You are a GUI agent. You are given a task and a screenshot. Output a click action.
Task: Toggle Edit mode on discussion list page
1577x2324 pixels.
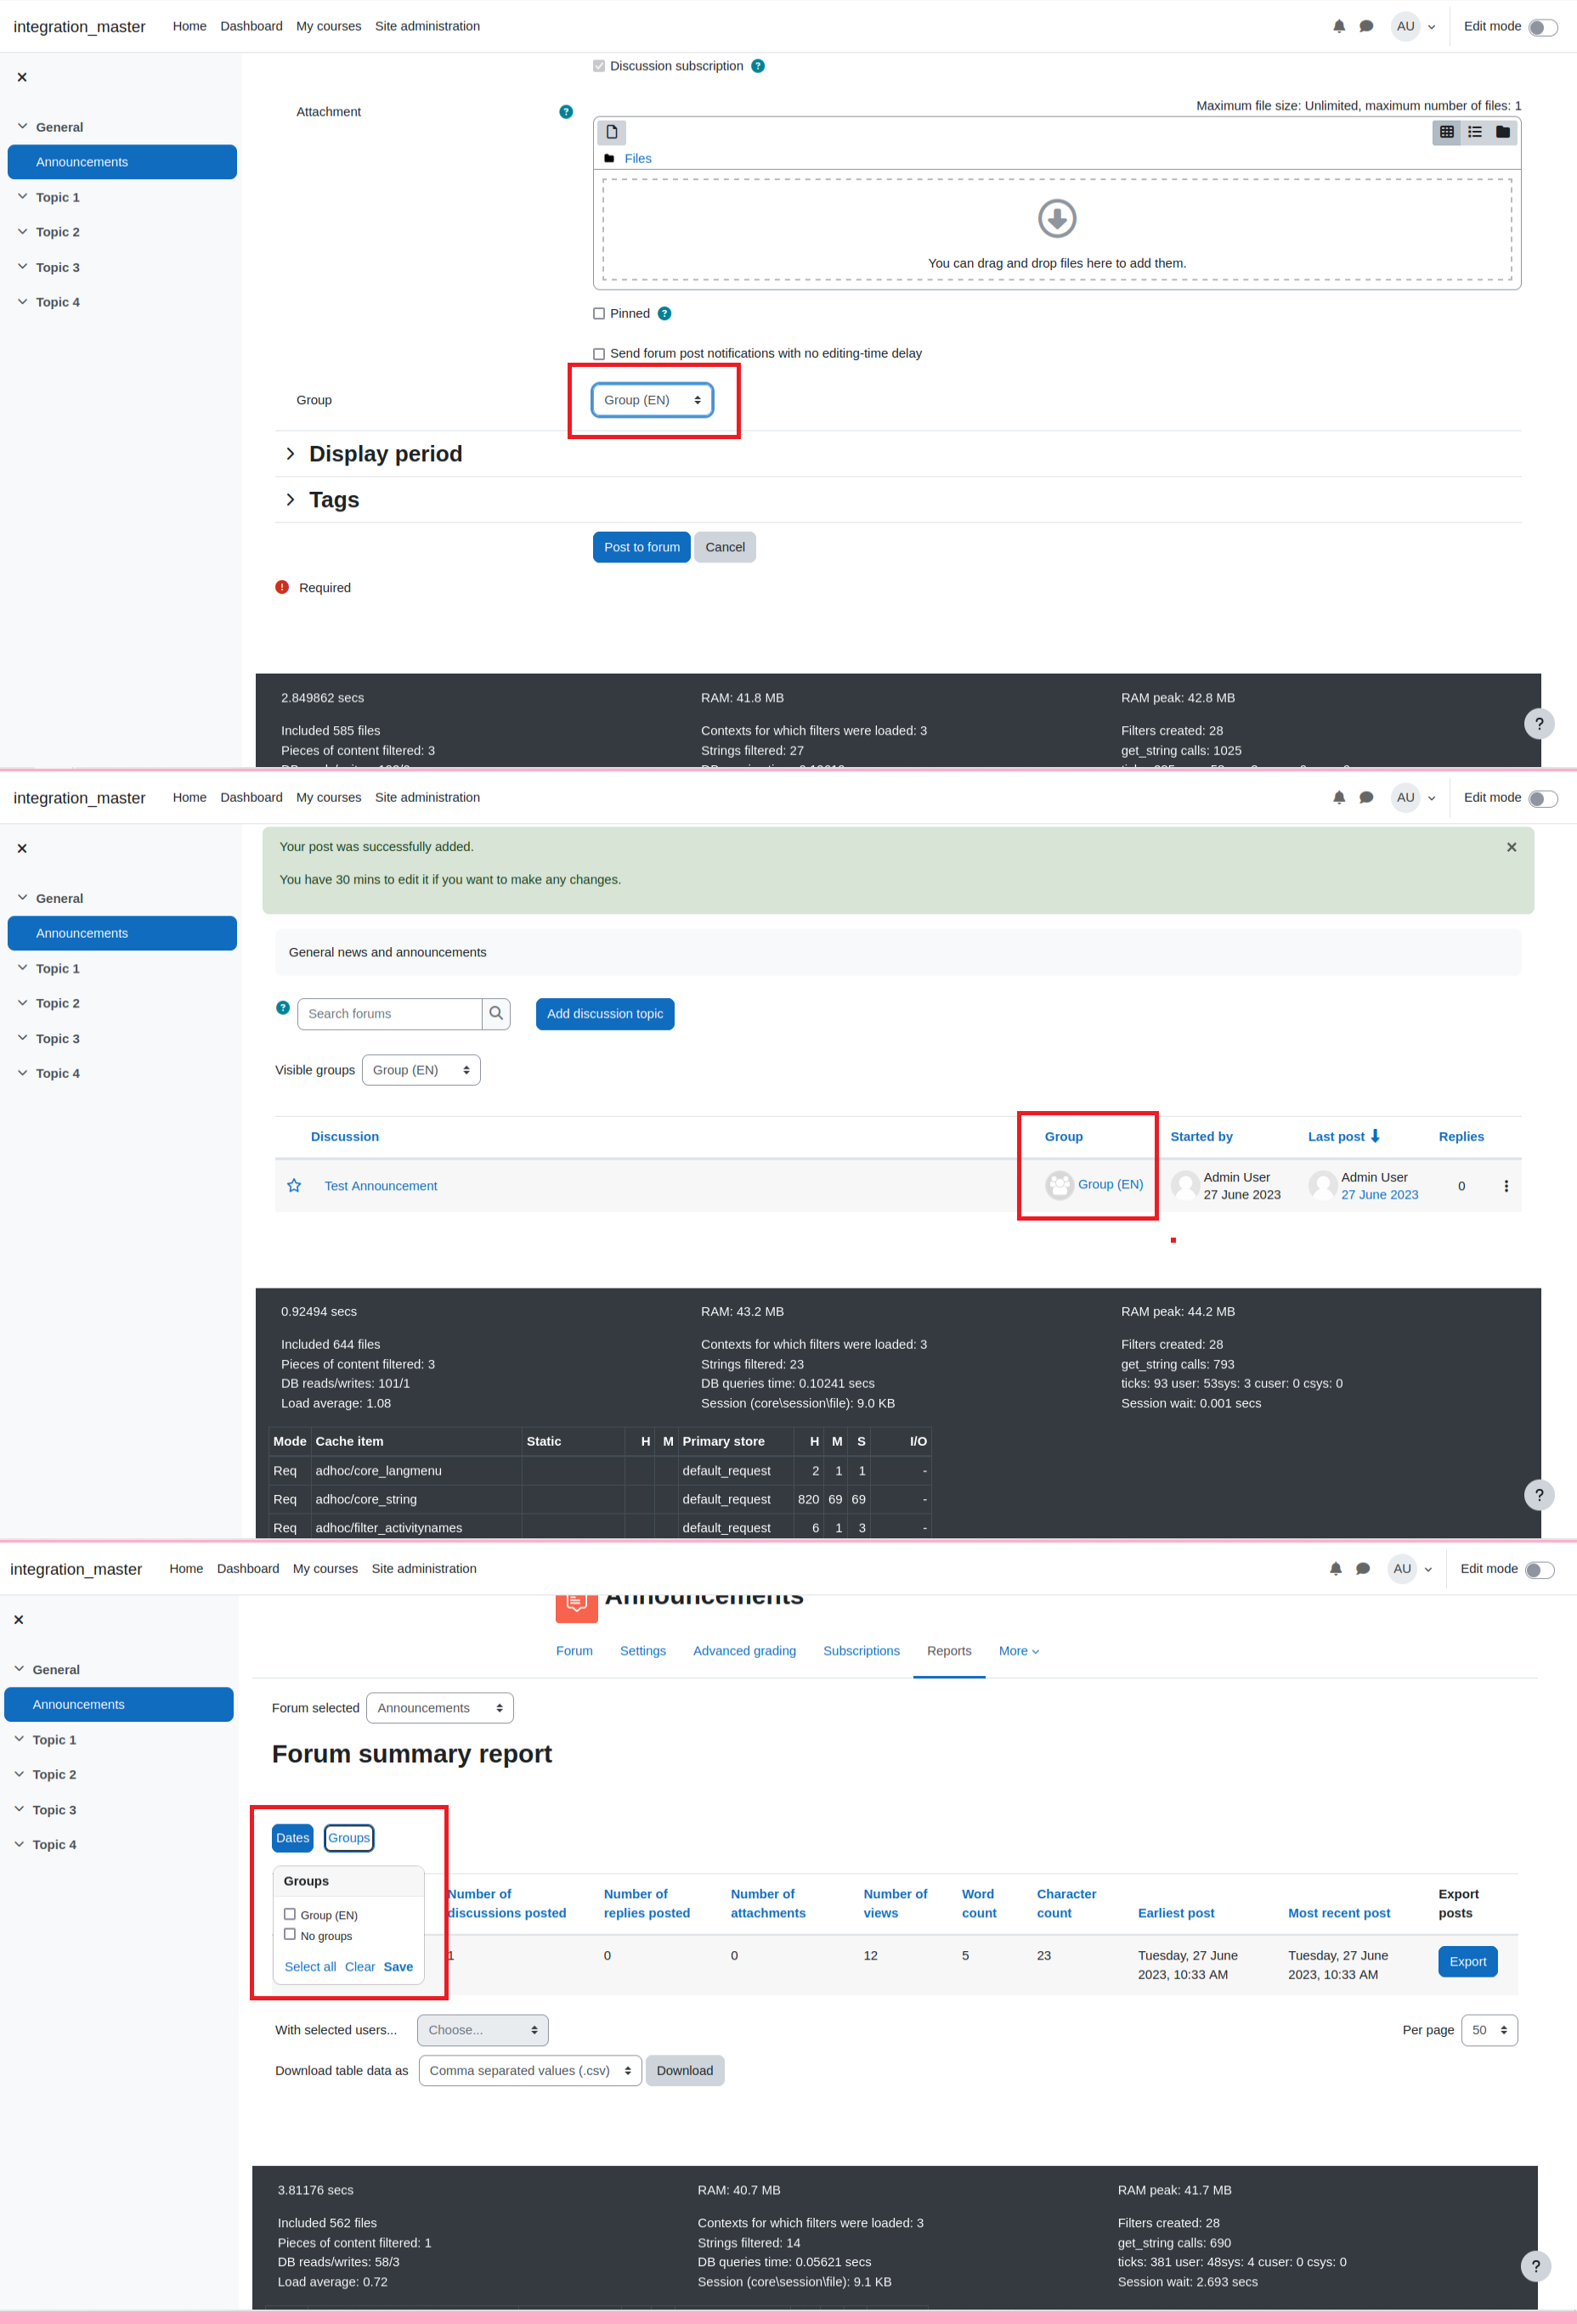(1542, 798)
